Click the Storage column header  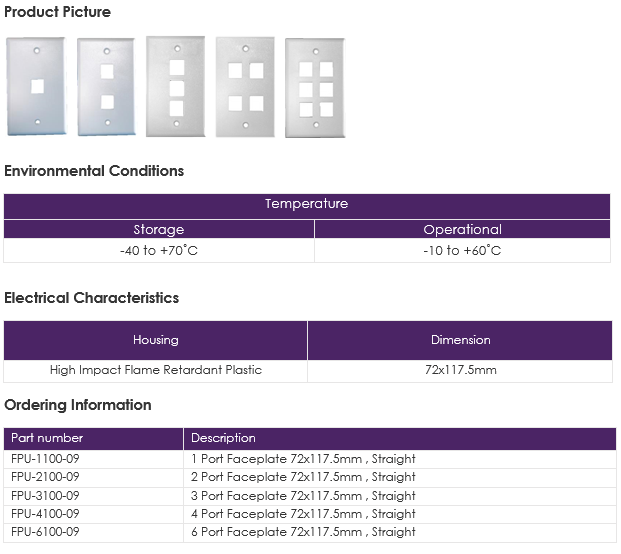(159, 229)
